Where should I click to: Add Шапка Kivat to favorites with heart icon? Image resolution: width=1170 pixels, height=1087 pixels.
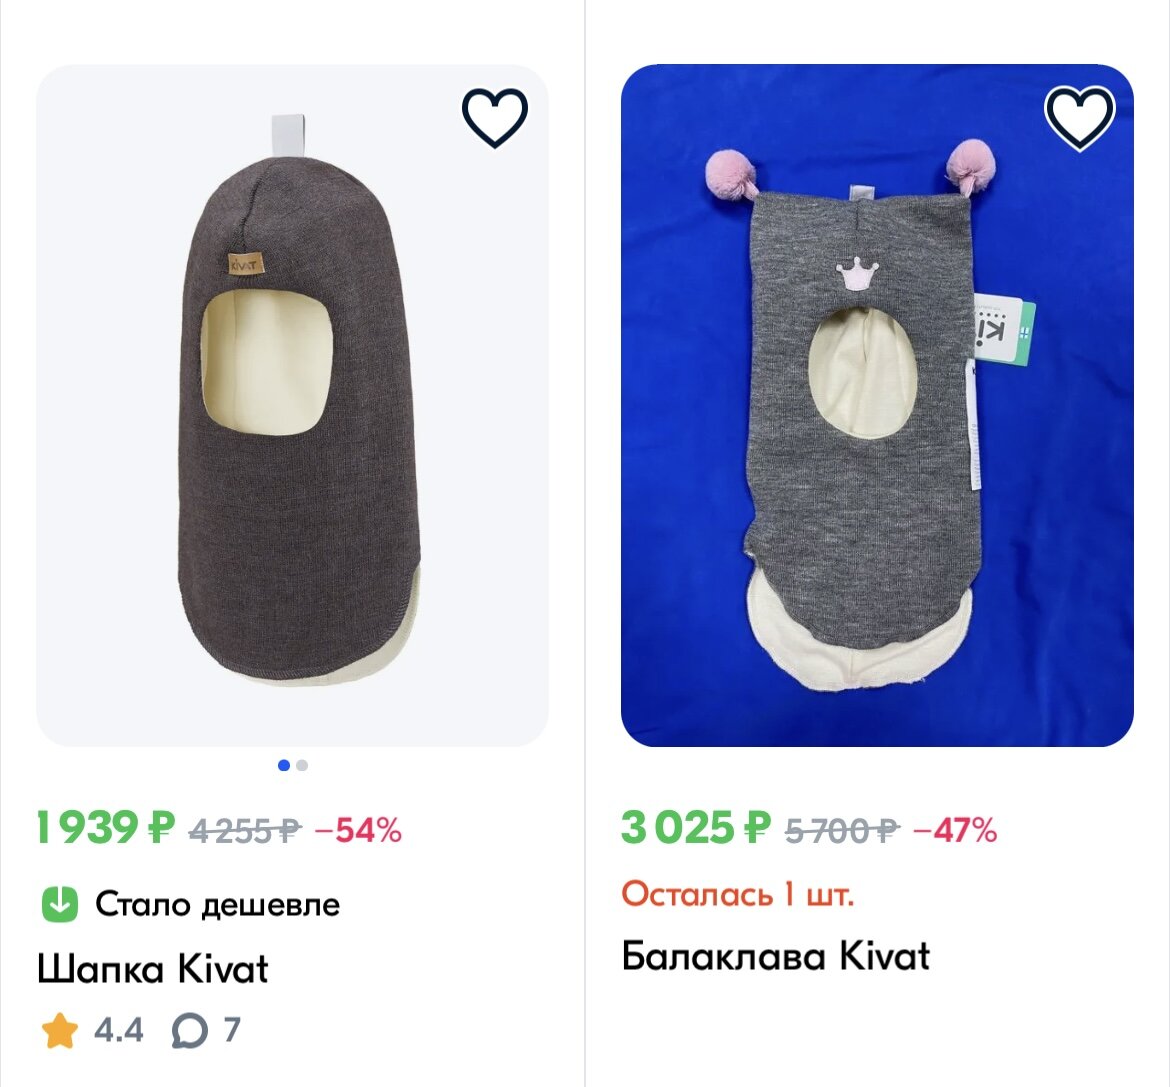[495, 117]
